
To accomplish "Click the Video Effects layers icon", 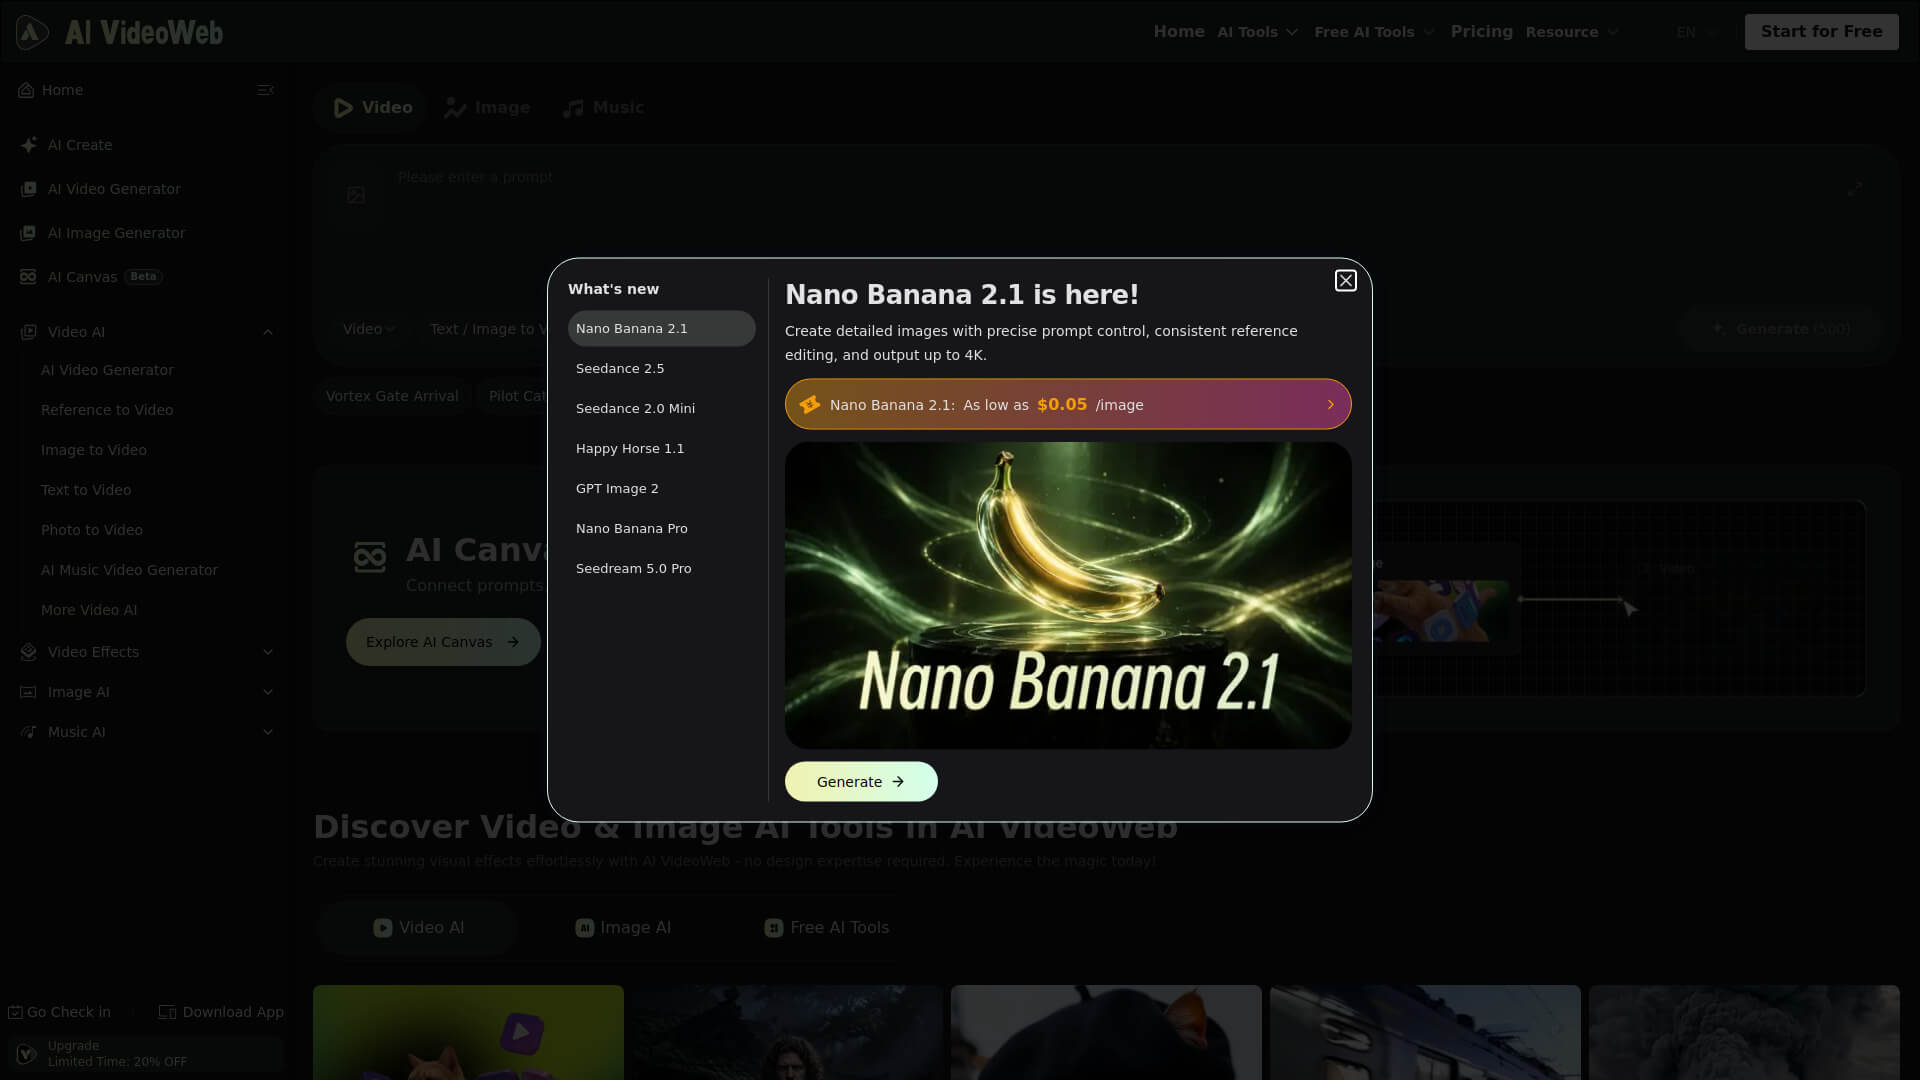I will tap(29, 652).
